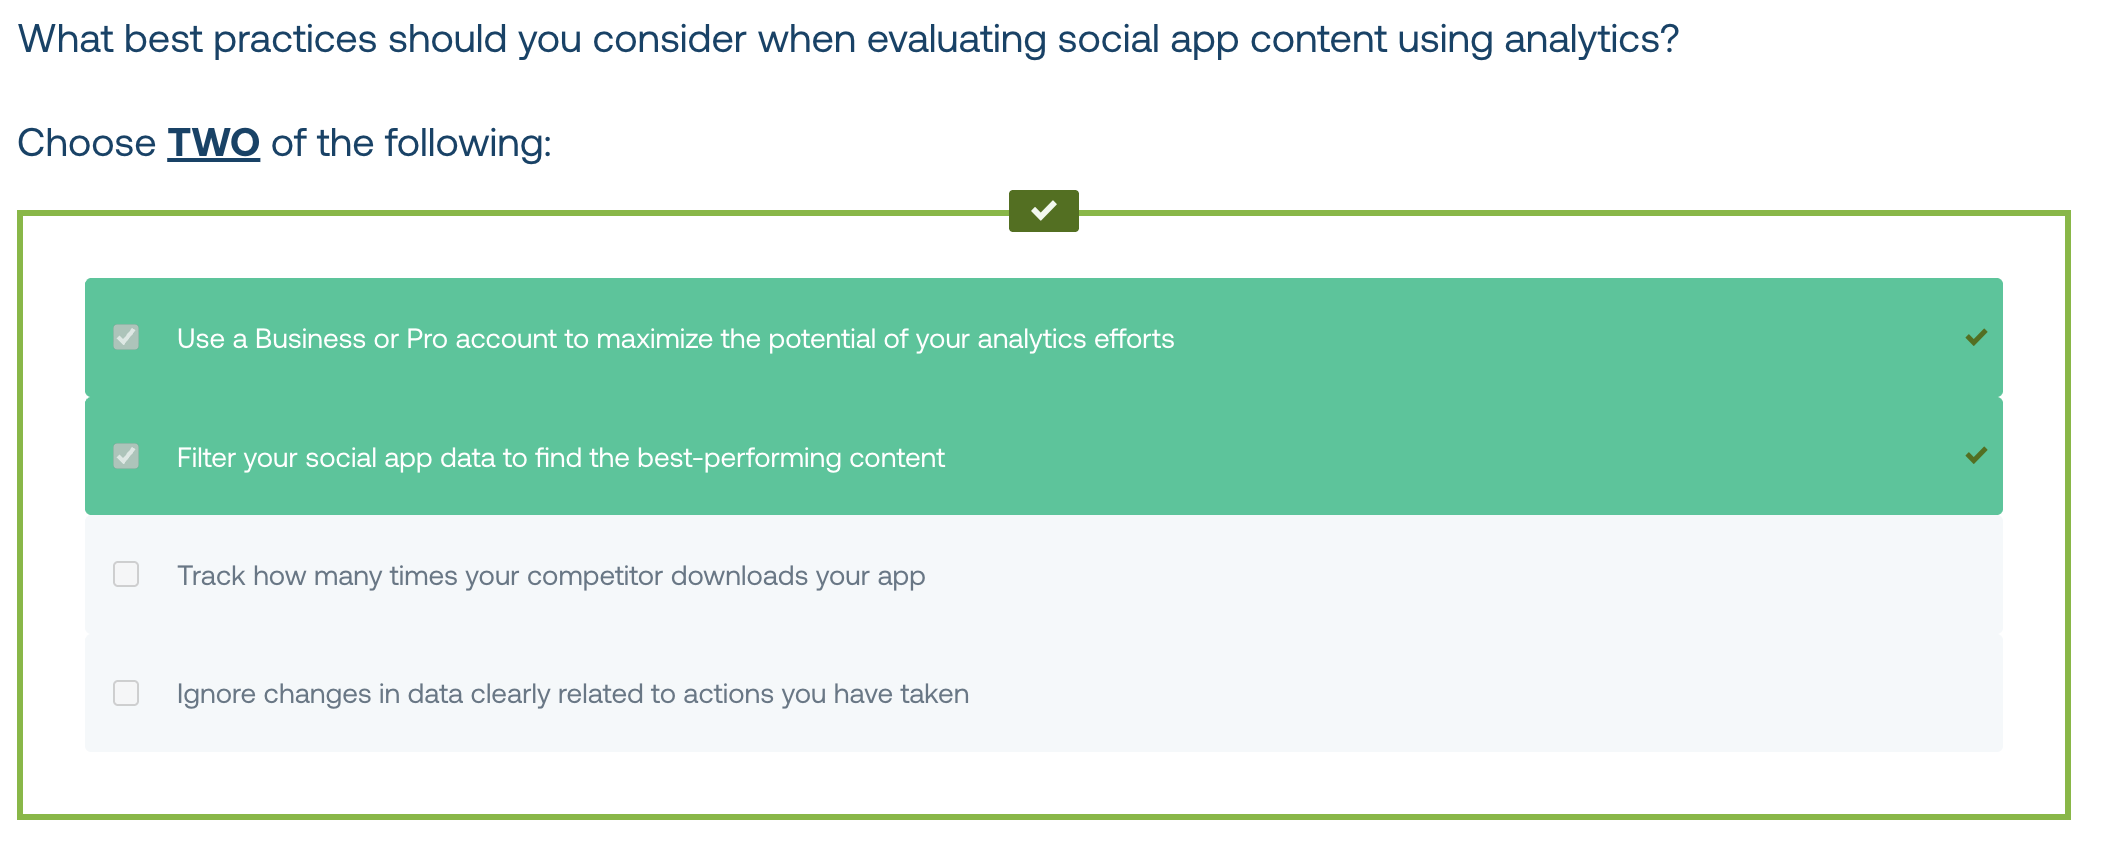Click empty area of Track competitor row
Image resolution: width=2106 pixels, height=868 pixels.
click(1450, 575)
